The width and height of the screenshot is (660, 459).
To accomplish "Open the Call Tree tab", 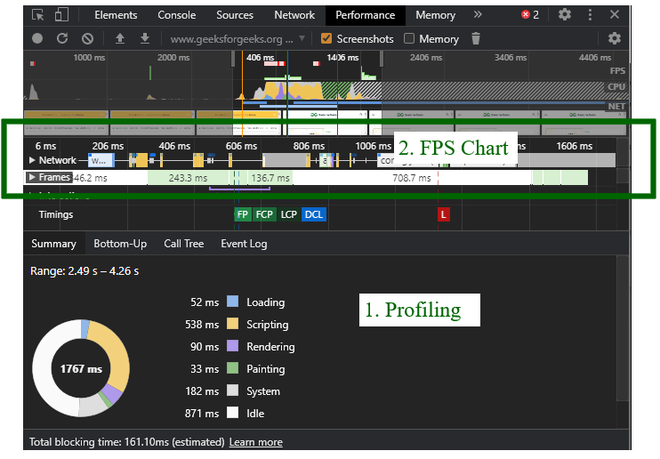I will pyautogui.click(x=184, y=244).
